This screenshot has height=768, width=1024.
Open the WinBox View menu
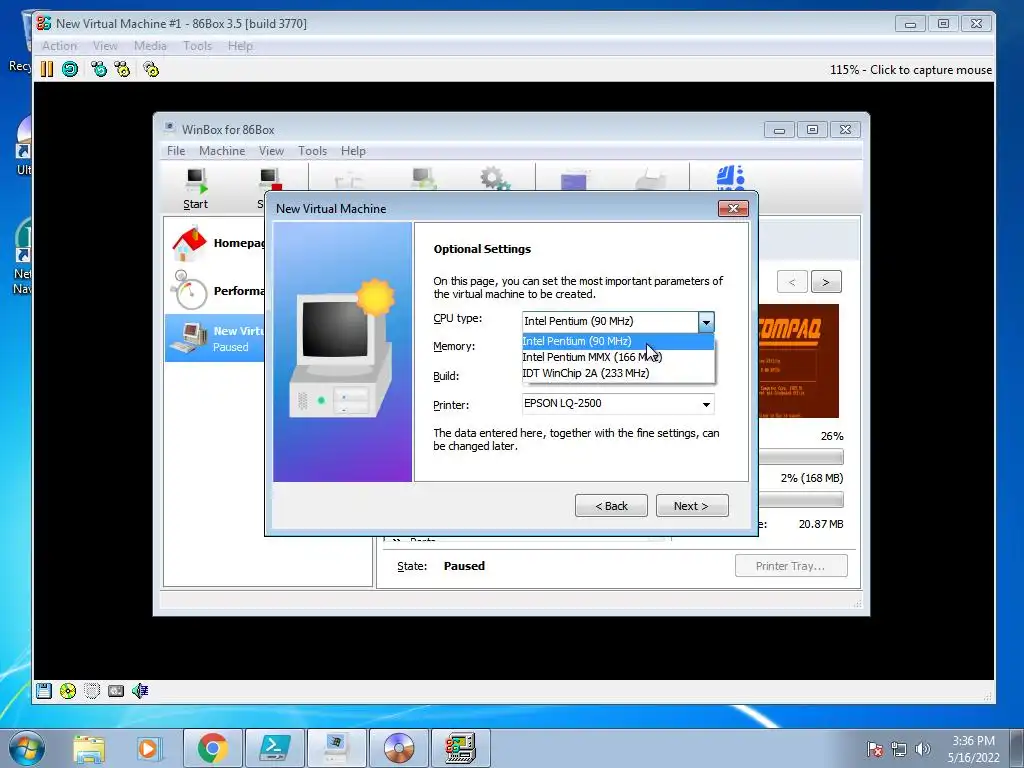pyautogui.click(x=271, y=151)
